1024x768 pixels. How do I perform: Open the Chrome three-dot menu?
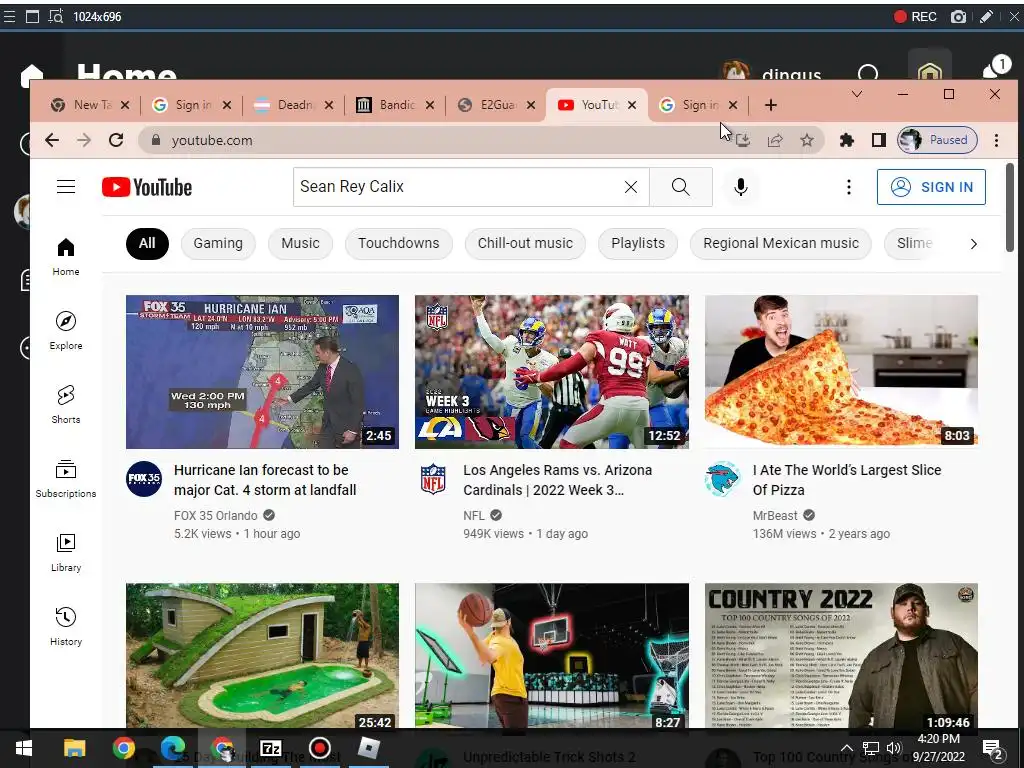click(x=996, y=140)
